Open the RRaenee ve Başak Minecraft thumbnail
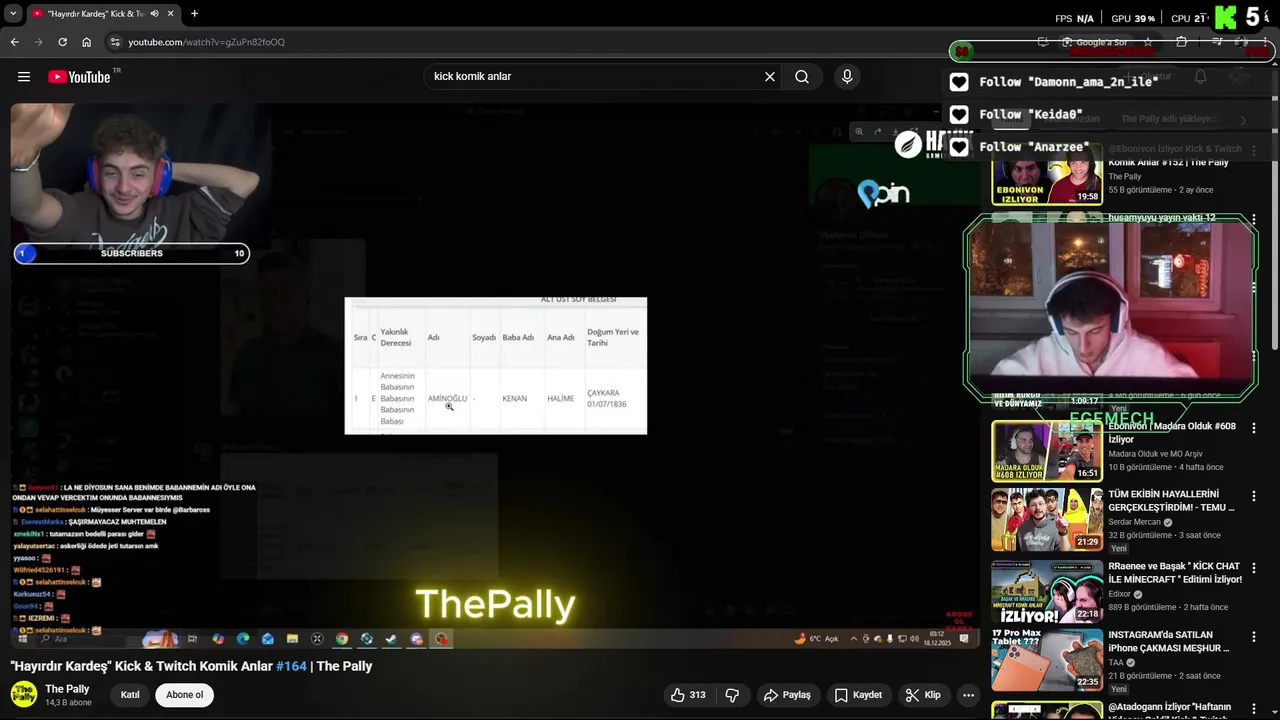The image size is (1280, 720). [1047, 591]
